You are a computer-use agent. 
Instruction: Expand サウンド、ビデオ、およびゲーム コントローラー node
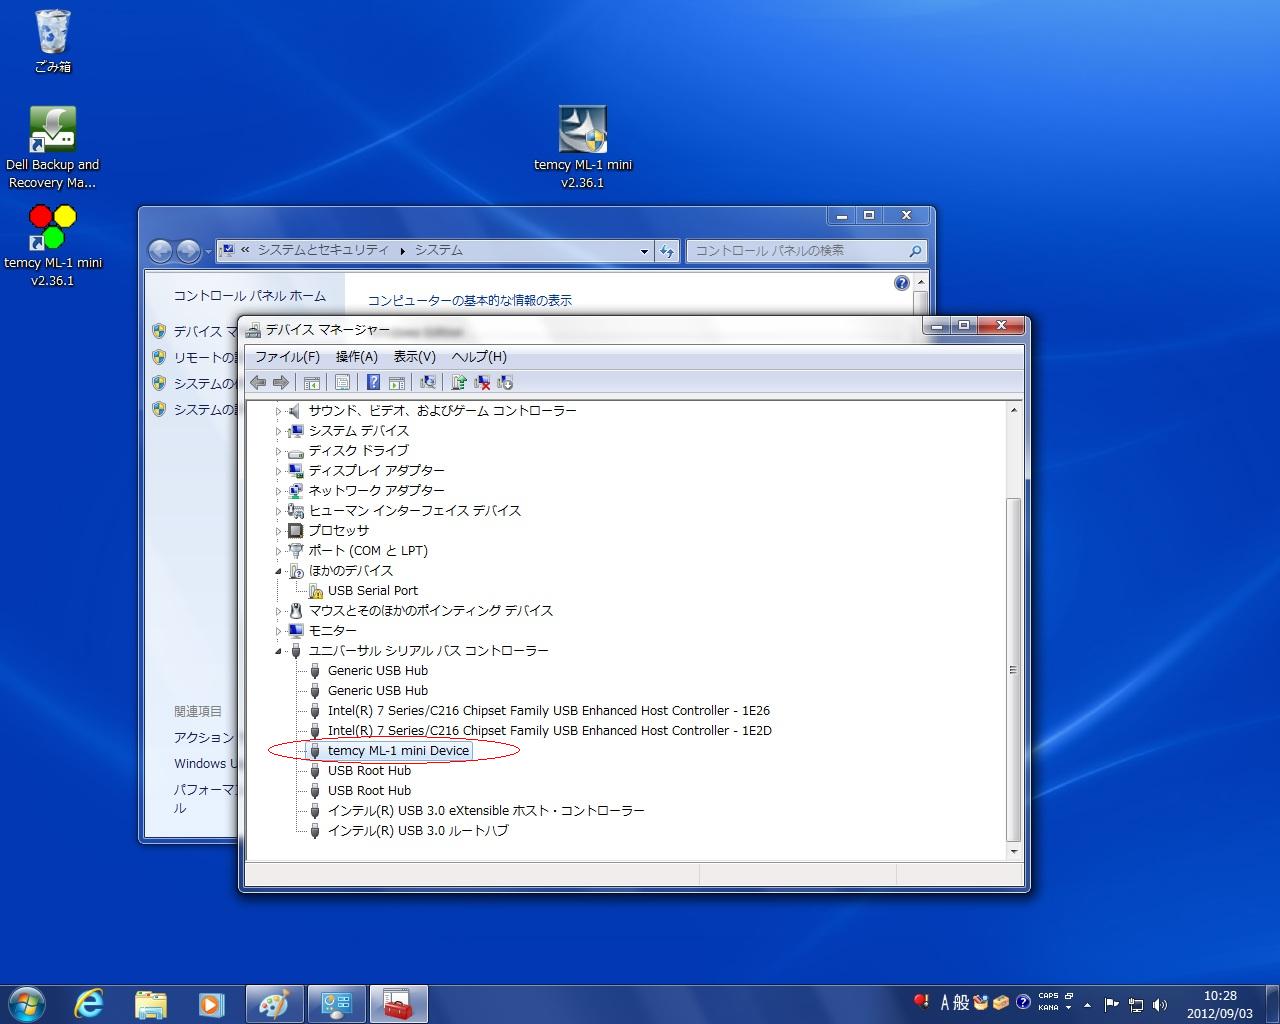(x=279, y=411)
